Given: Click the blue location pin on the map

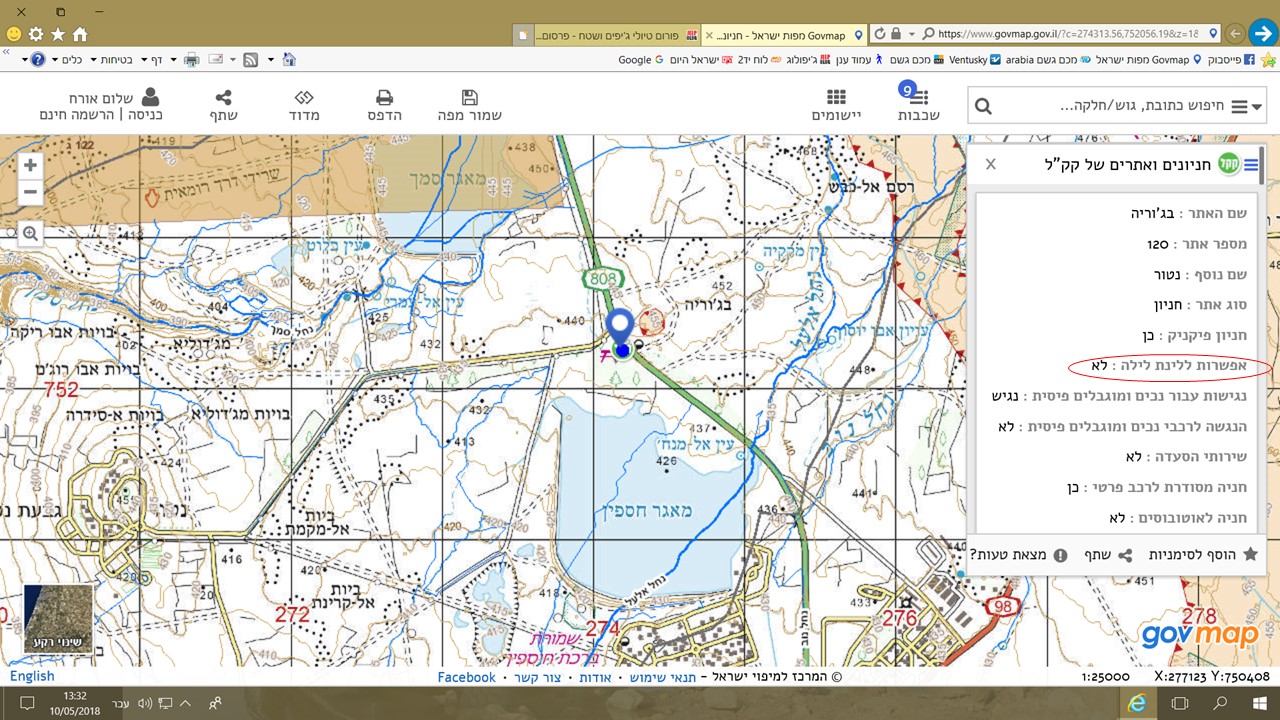Looking at the screenshot, I should (x=621, y=327).
